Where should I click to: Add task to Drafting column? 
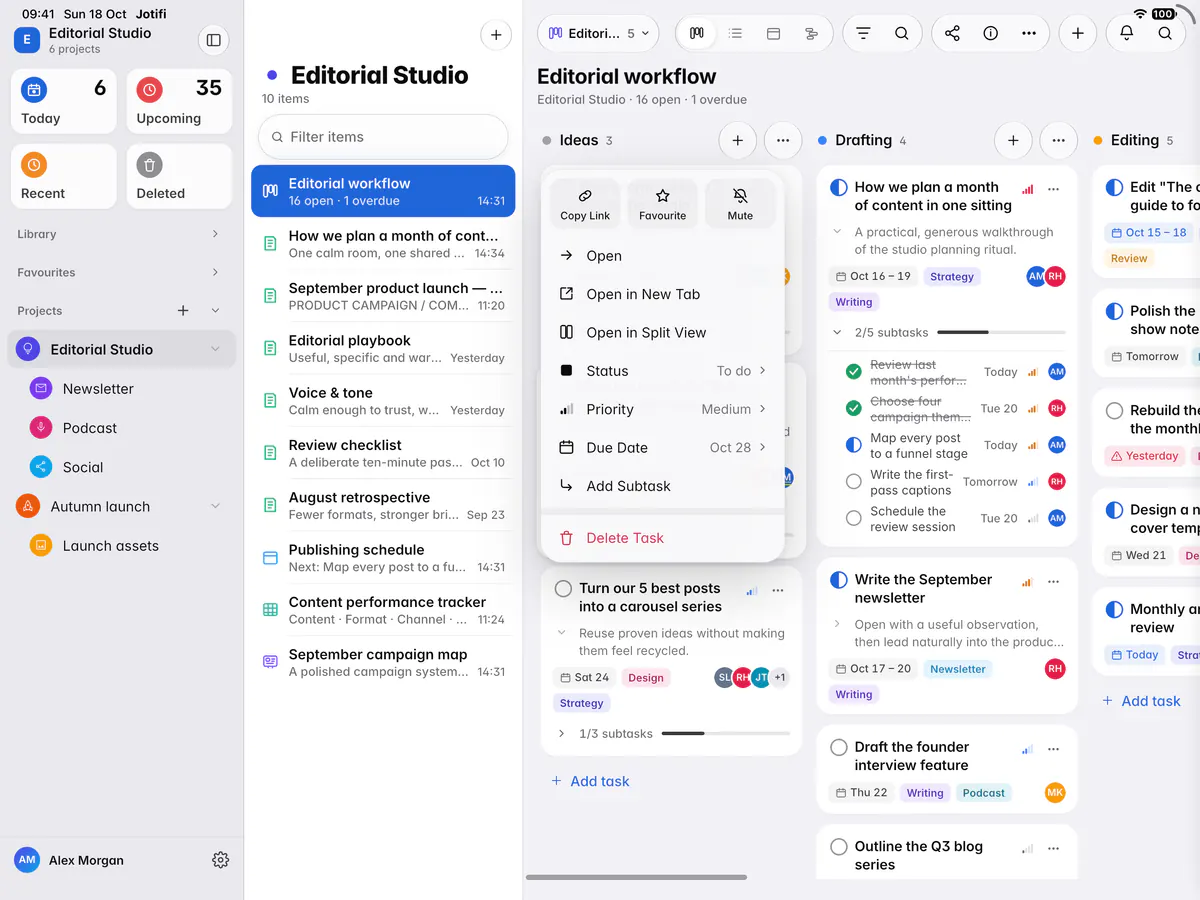pyautogui.click(x=1013, y=141)
